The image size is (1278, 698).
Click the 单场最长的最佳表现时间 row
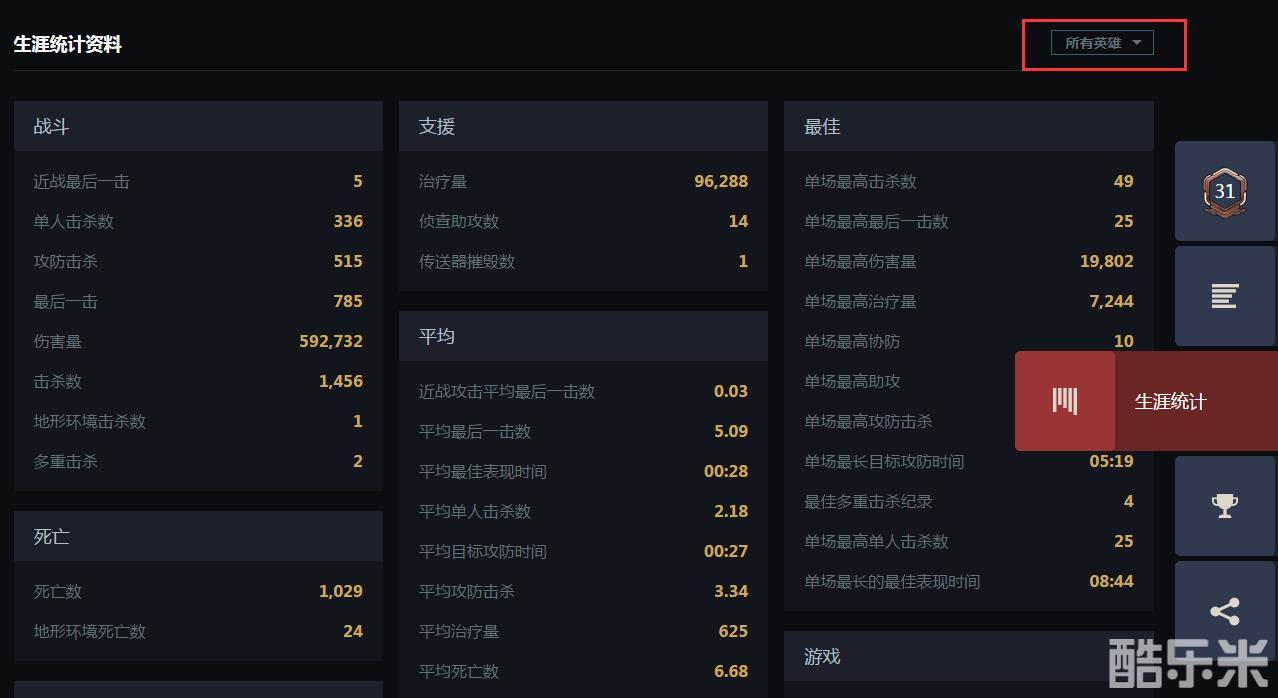tap(968, 581)
